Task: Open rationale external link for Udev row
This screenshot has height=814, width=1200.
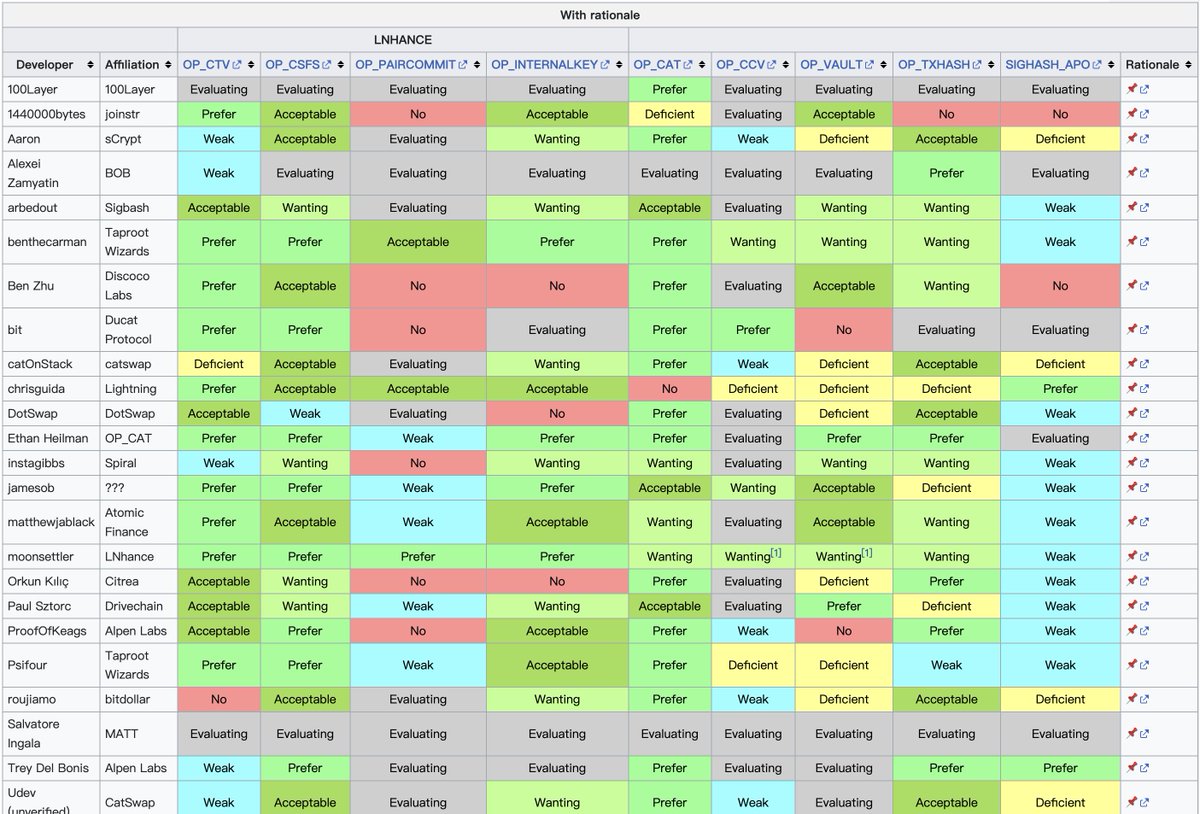Action: coord(1144,802)
